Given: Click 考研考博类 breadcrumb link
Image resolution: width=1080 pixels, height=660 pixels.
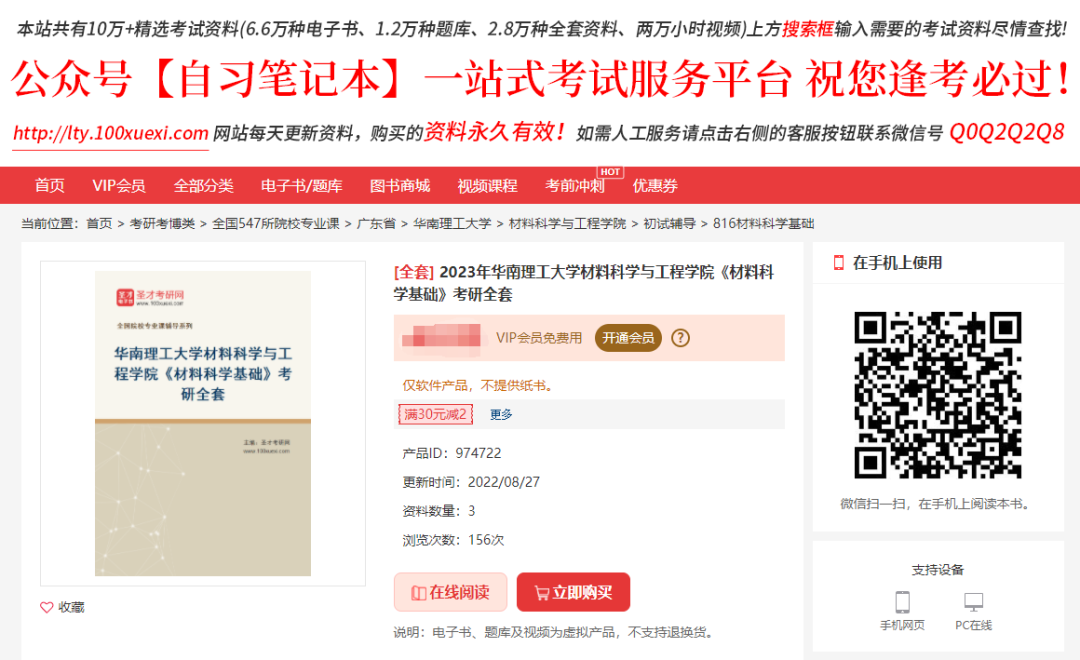Looking at the screenshot, I should (x=162, y=223).
